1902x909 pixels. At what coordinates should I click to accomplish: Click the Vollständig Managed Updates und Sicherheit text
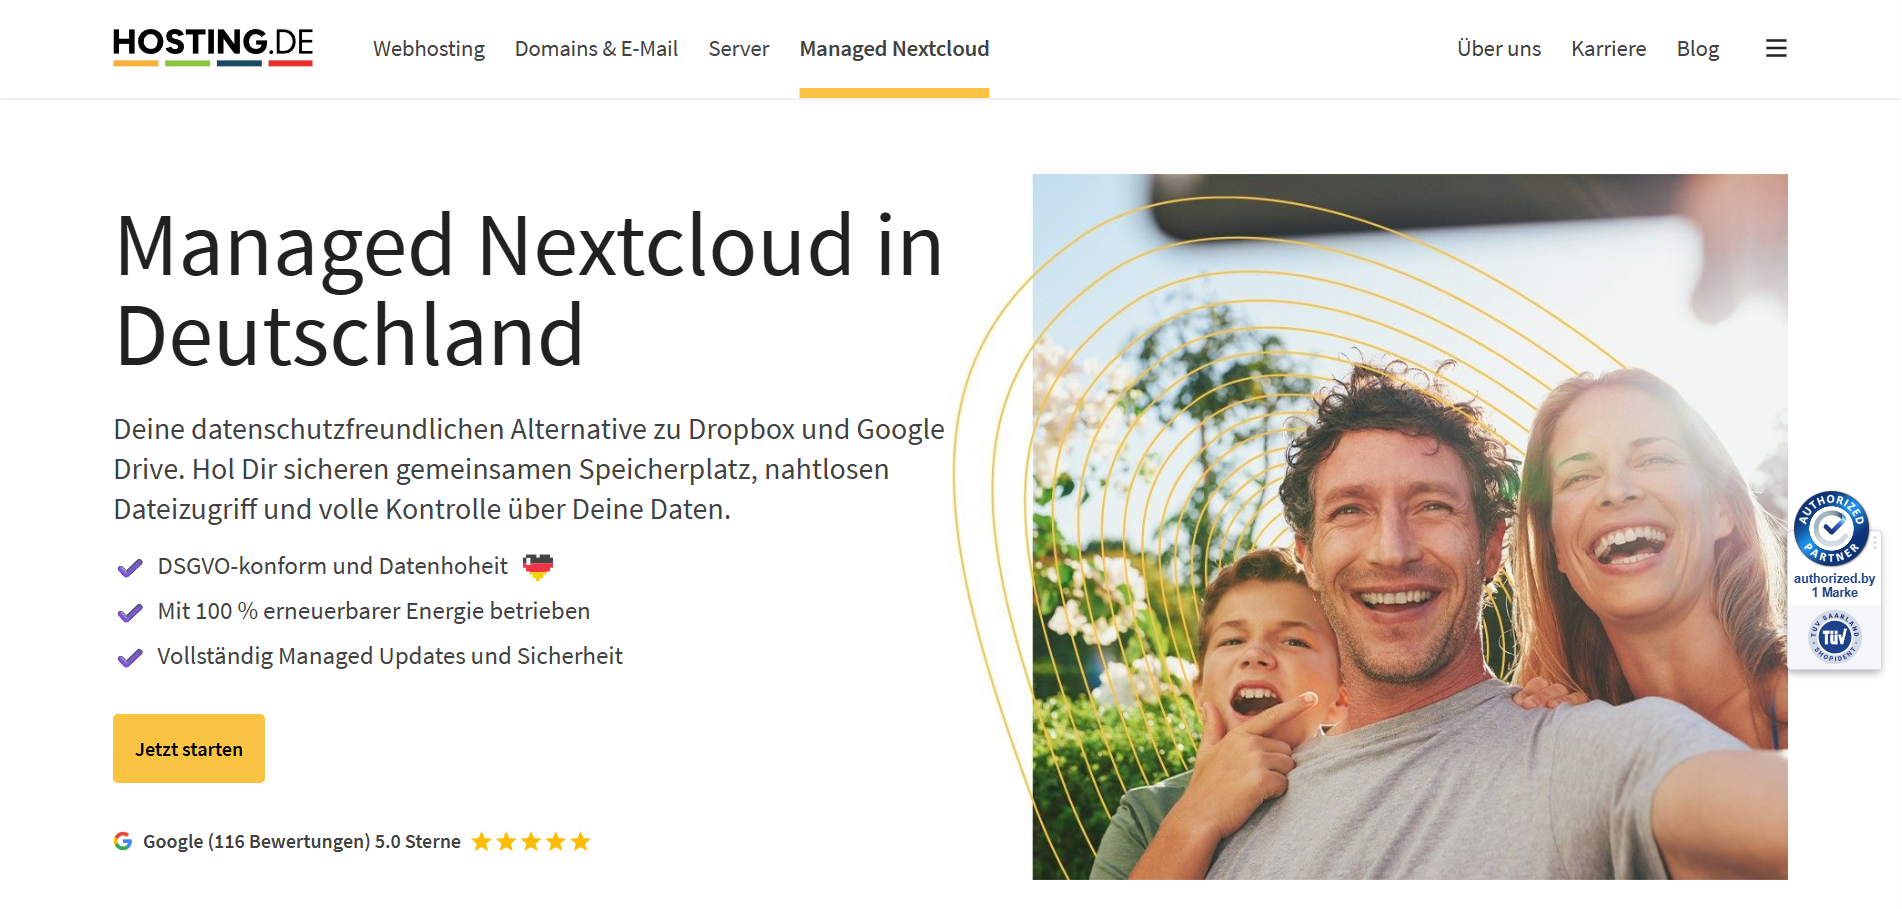pos(390,657)
